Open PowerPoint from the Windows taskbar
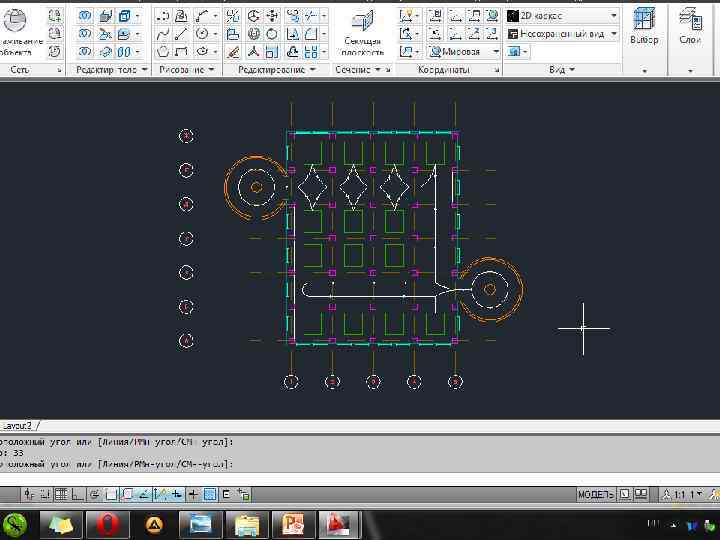The width and height of the screenshot is (720, 540). [x=293, y=524]
